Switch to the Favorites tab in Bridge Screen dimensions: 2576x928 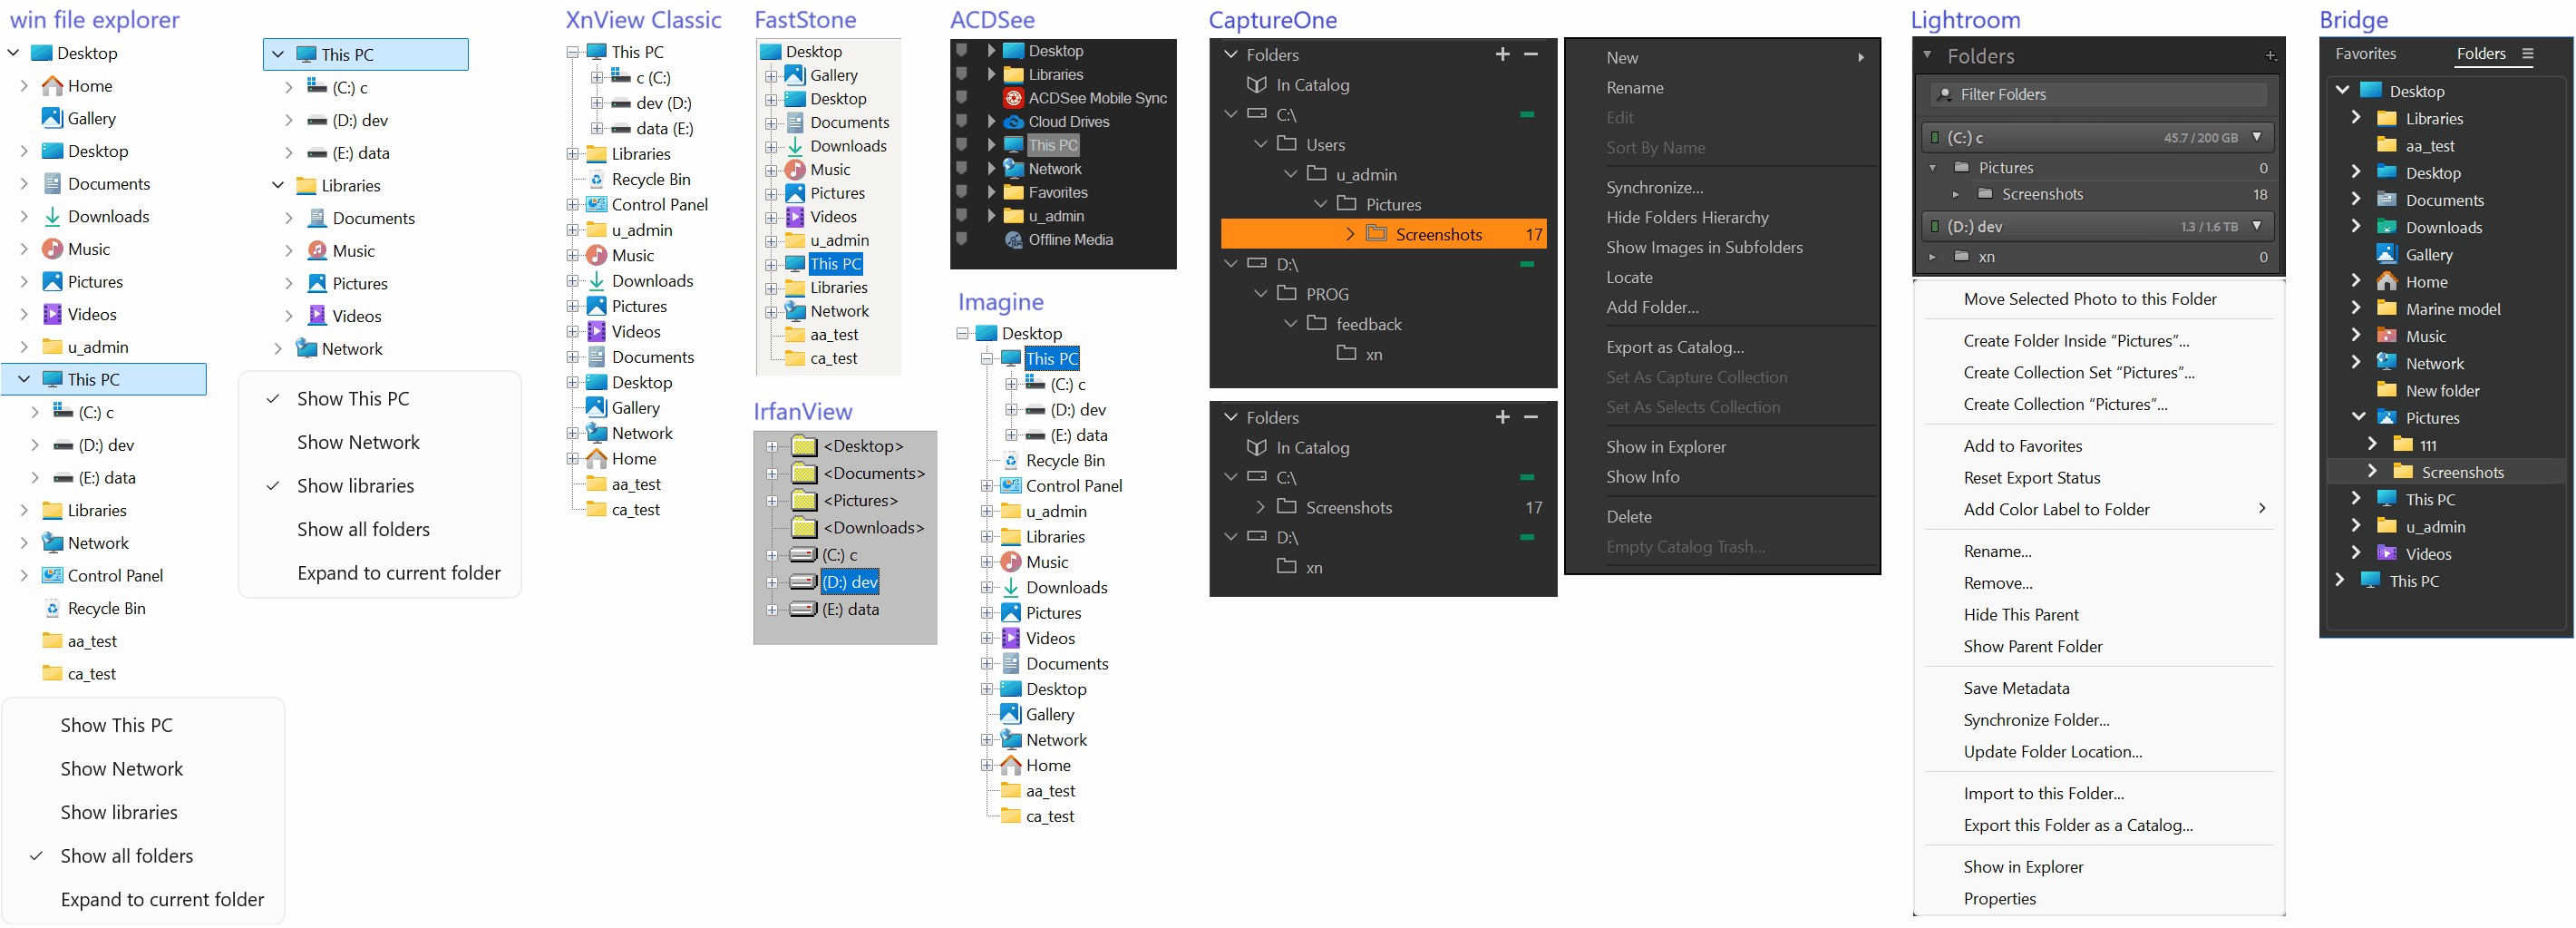(x=2366, y=53)
